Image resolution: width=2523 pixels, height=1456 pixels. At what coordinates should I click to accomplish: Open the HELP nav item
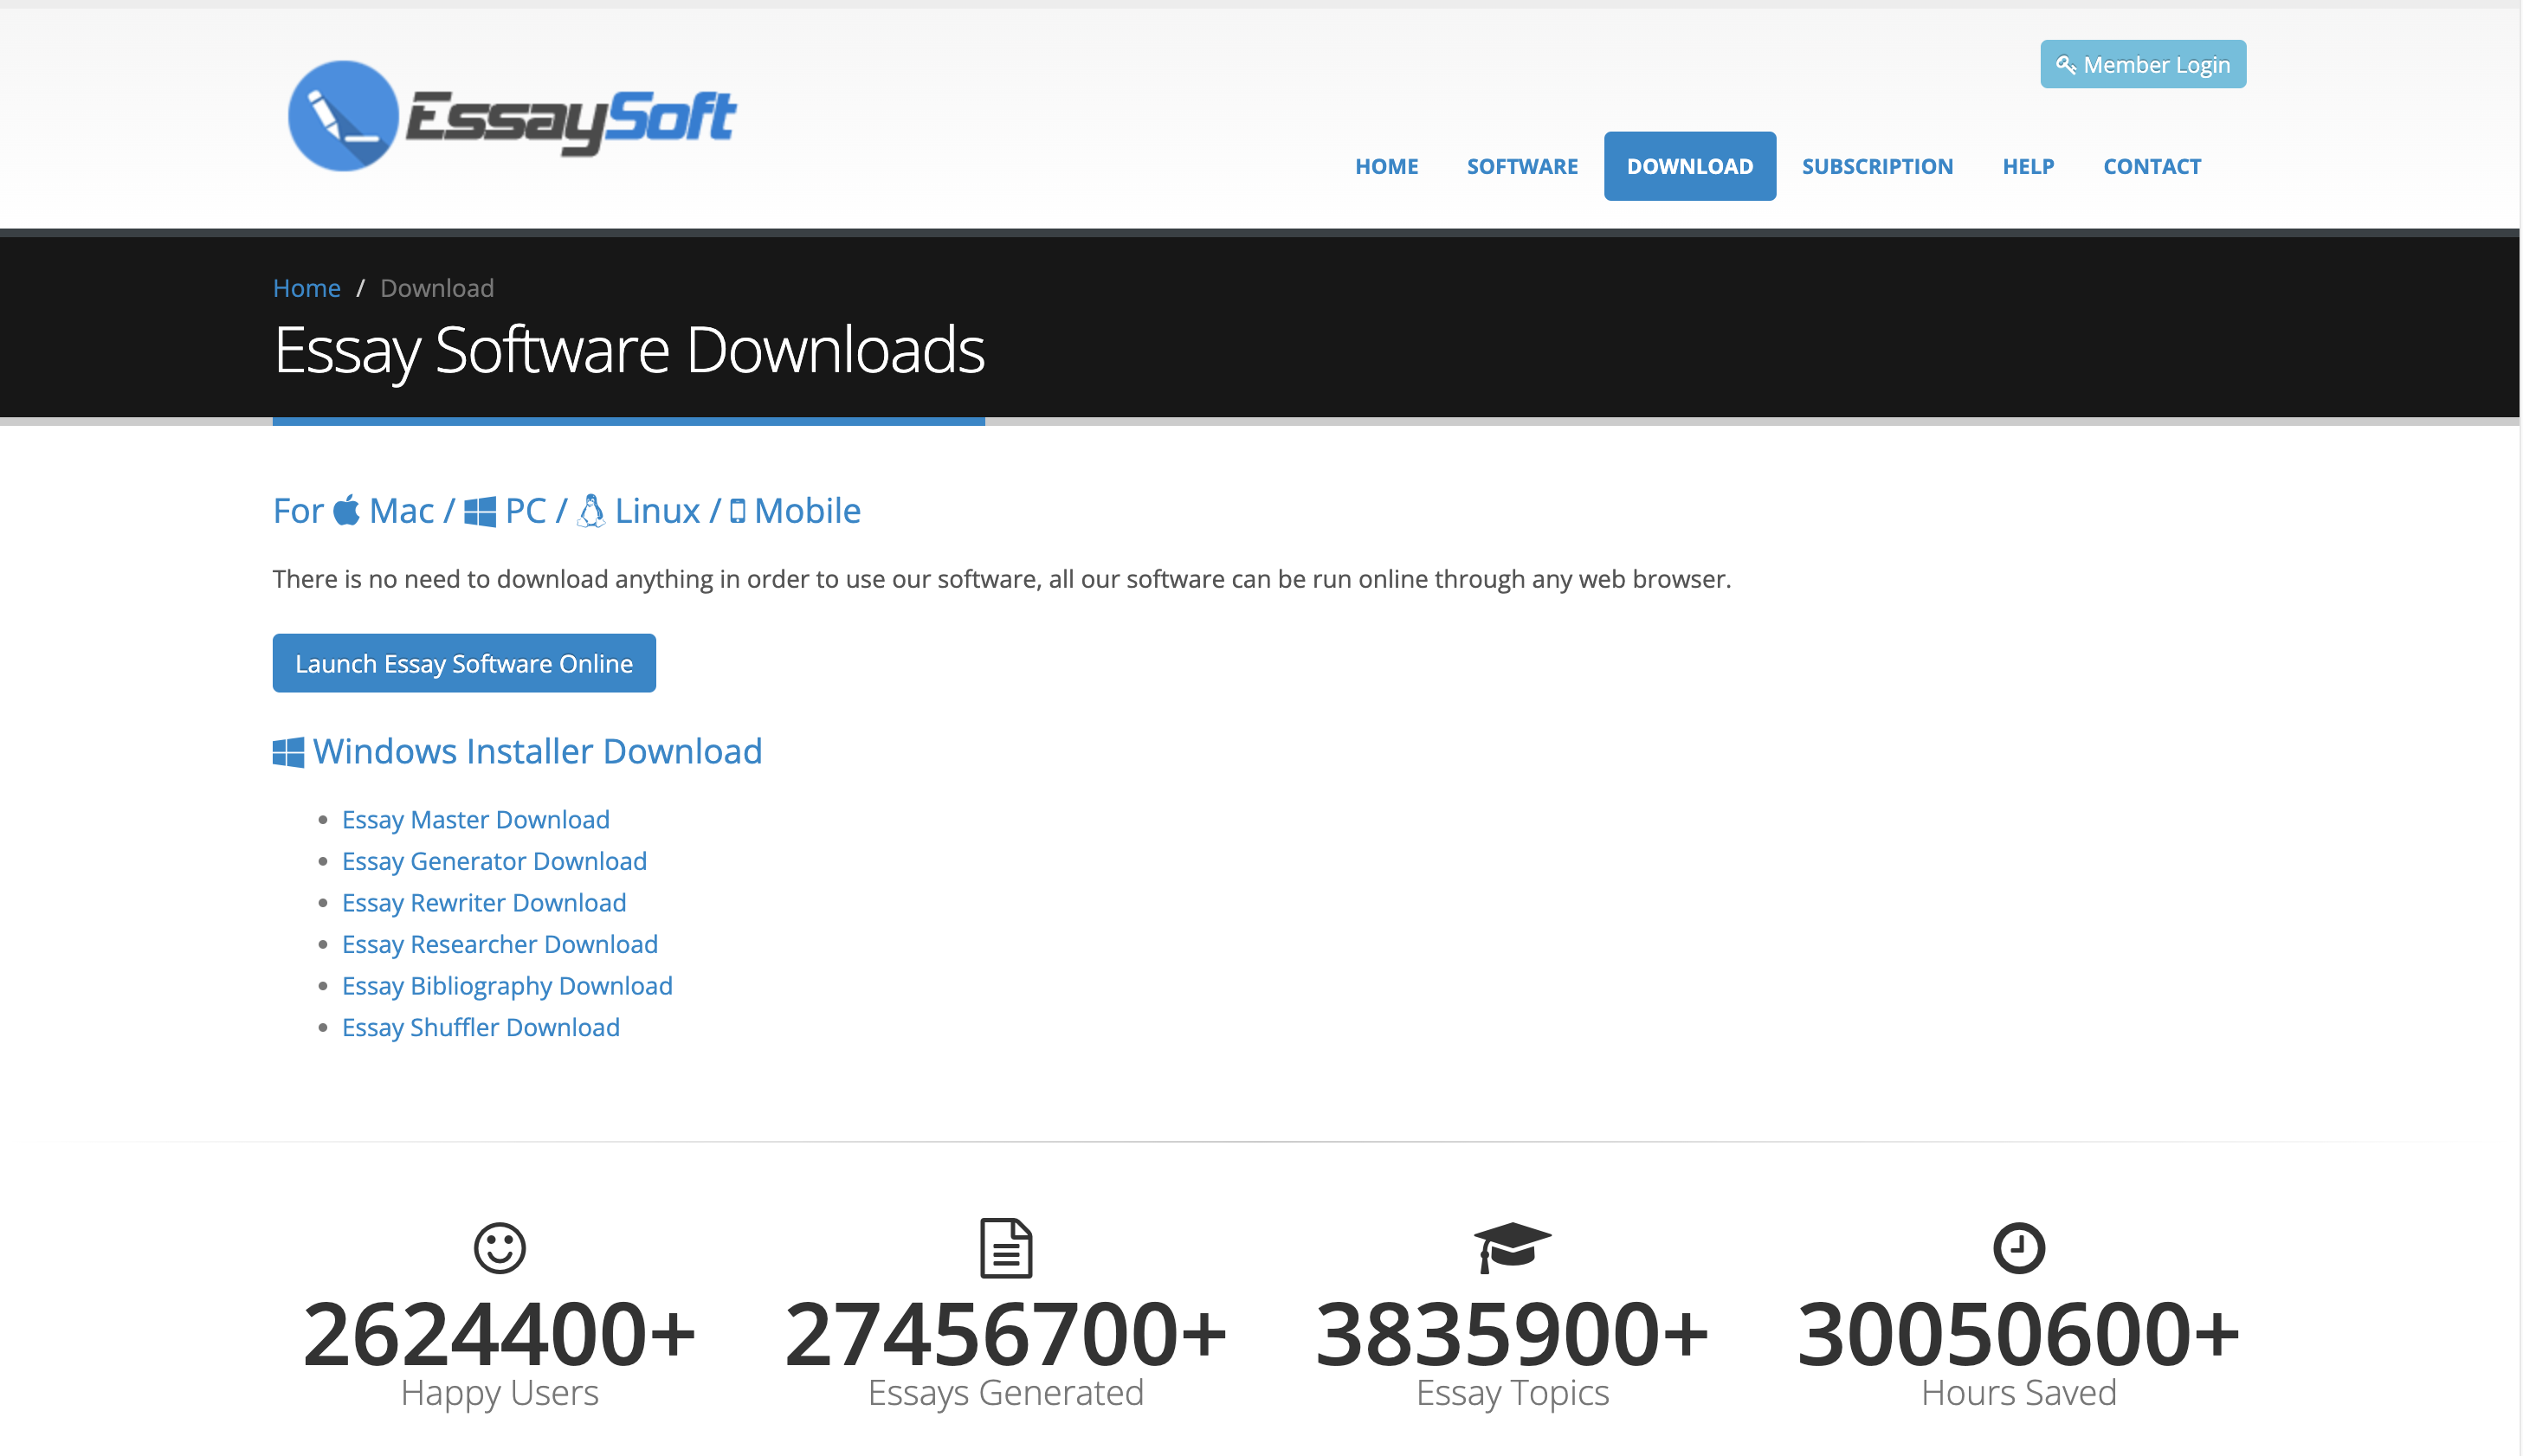point(2027,167)
